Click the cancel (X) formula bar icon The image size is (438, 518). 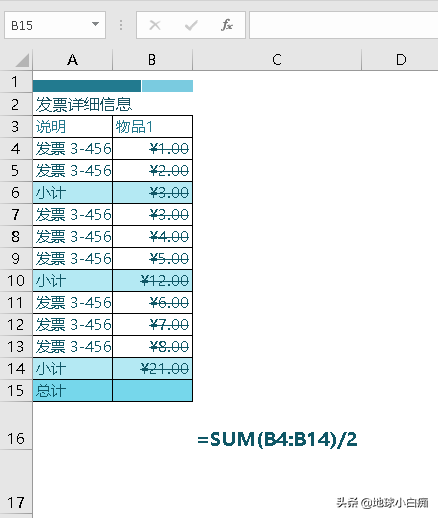point(155,25)
